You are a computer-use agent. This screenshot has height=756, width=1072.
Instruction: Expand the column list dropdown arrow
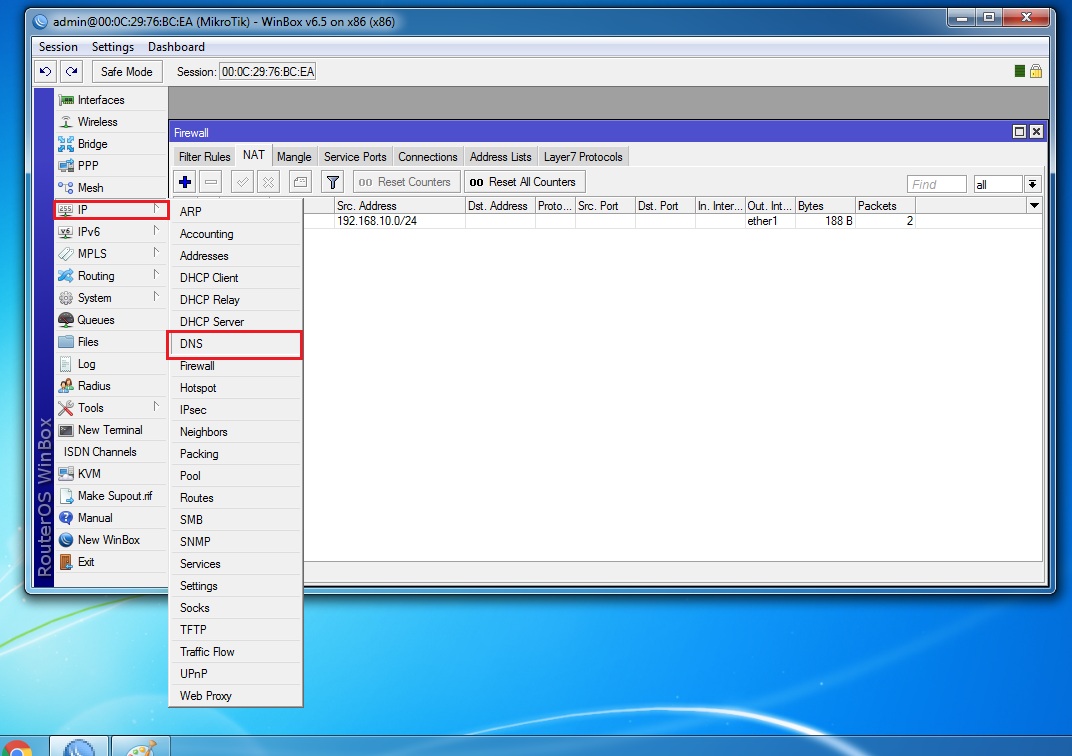coord(1034,205)
